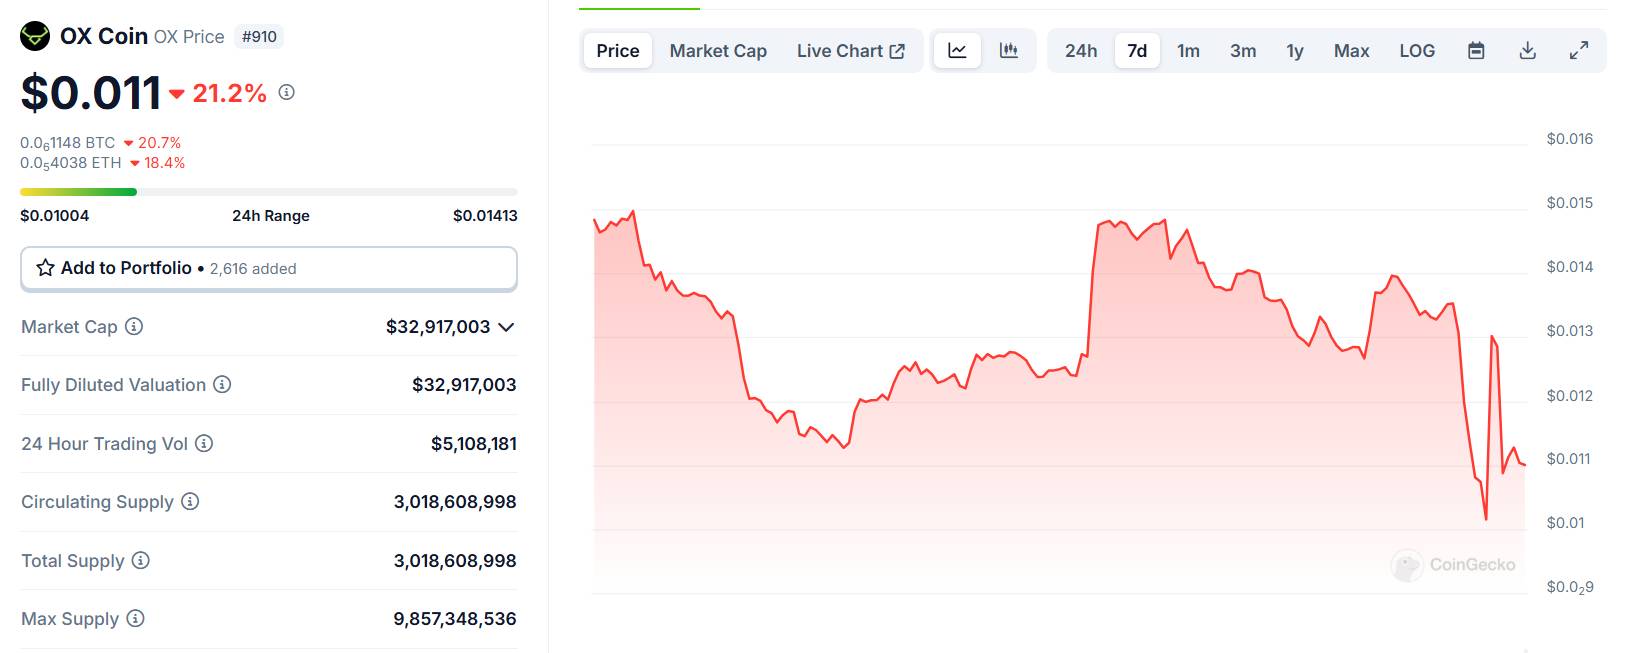Screen dimensions: 1647x653
Task: Click the 24h Range label
Action: tap(271, 216)
